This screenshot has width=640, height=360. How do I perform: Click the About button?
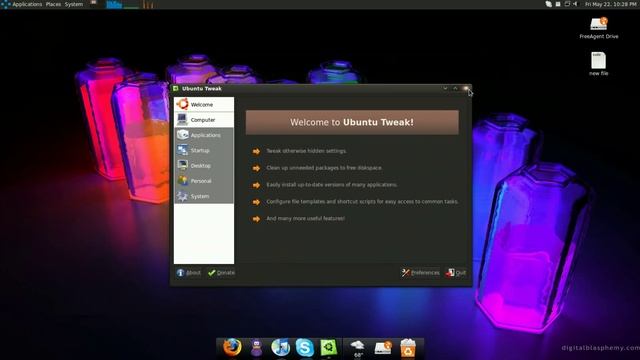click(x=189, y=273)
